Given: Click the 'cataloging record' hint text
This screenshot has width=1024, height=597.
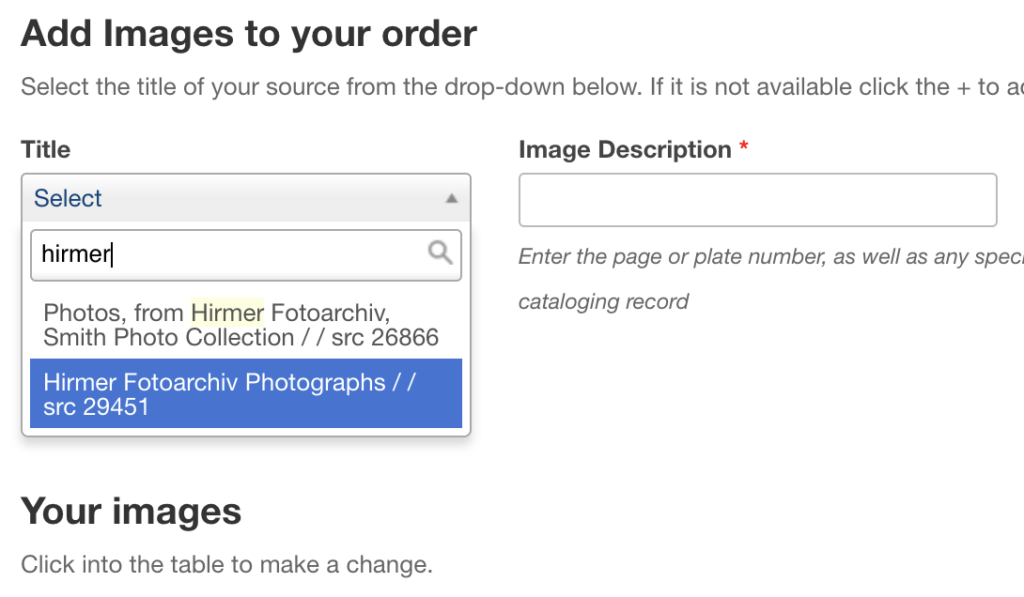Looking at the screenshot, I should click(603, 302).
